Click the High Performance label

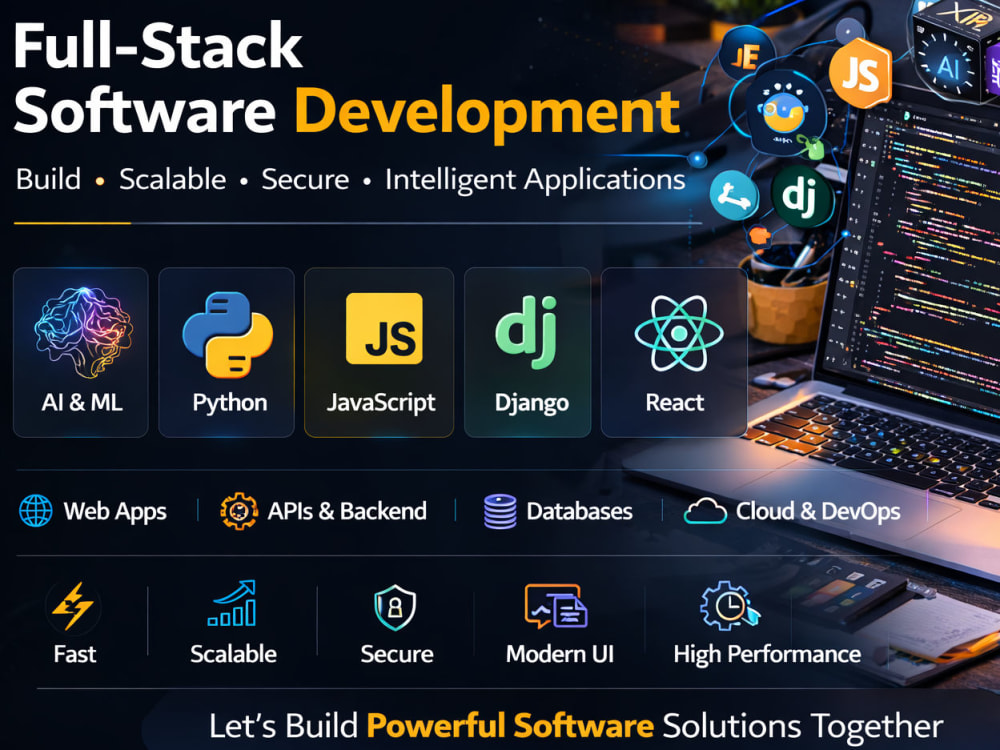tap(767, 655)
